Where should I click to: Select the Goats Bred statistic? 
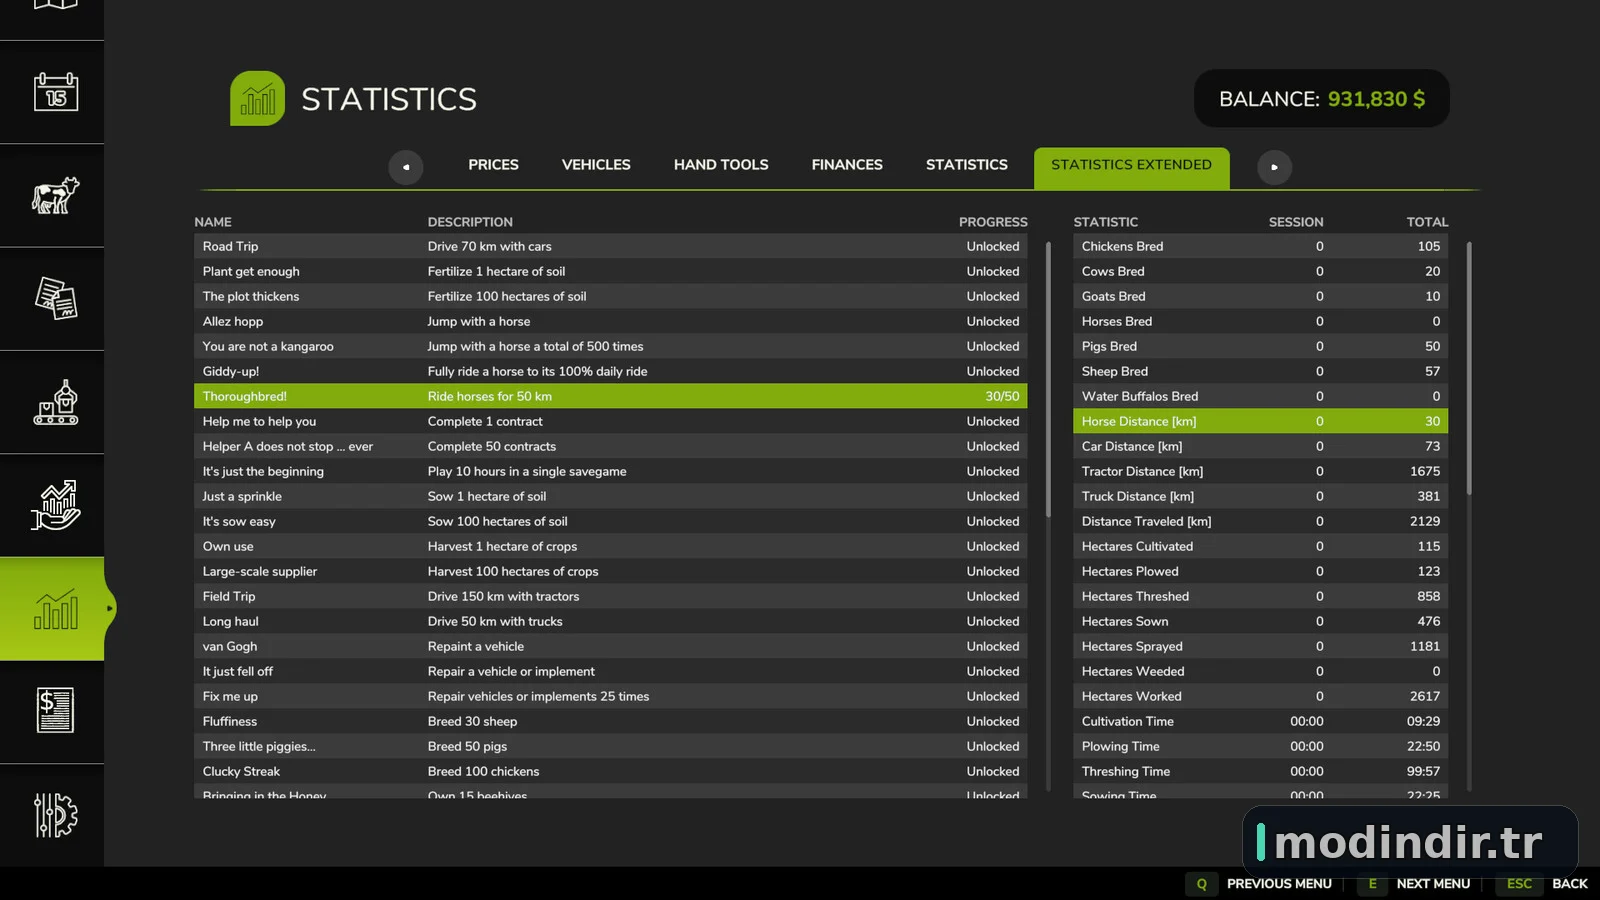click(x=1260, y=296)
